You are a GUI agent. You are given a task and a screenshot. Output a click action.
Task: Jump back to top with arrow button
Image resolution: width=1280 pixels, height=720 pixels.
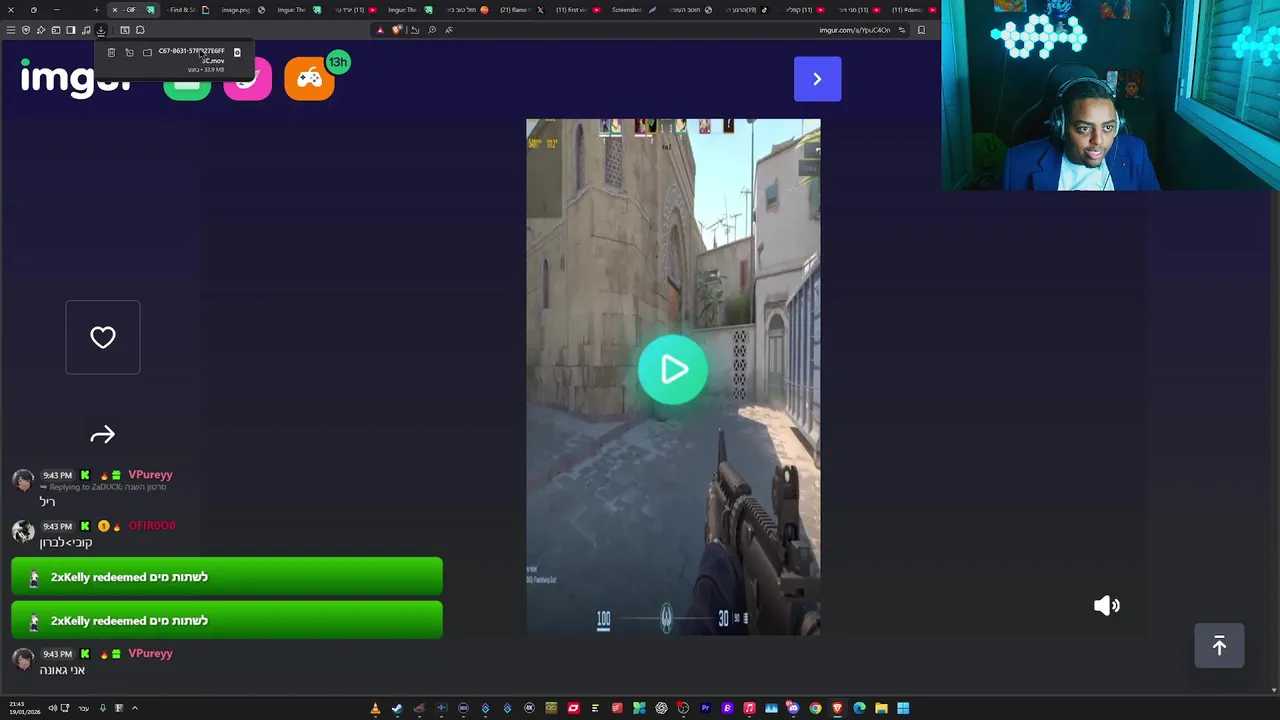[1219, 646]
